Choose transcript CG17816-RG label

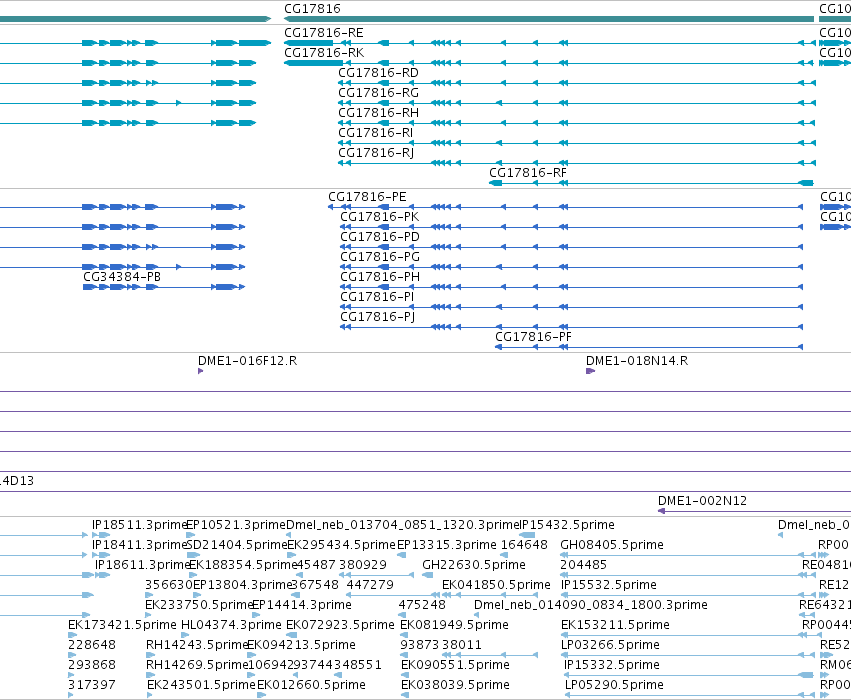coord(378,93)
